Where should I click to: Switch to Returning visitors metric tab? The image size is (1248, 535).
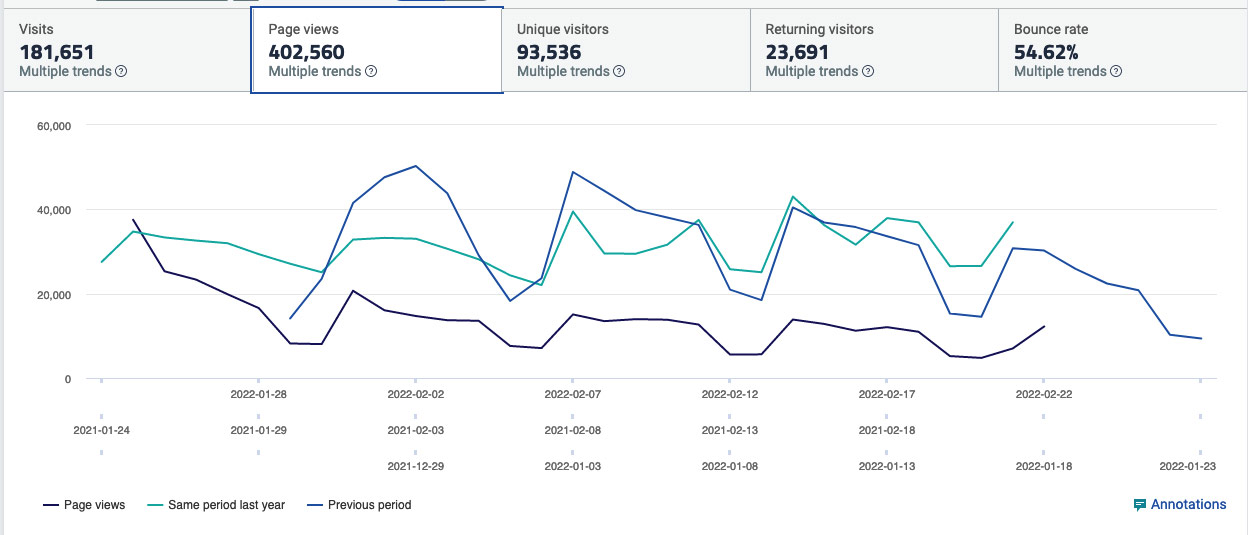coord(874,51)
